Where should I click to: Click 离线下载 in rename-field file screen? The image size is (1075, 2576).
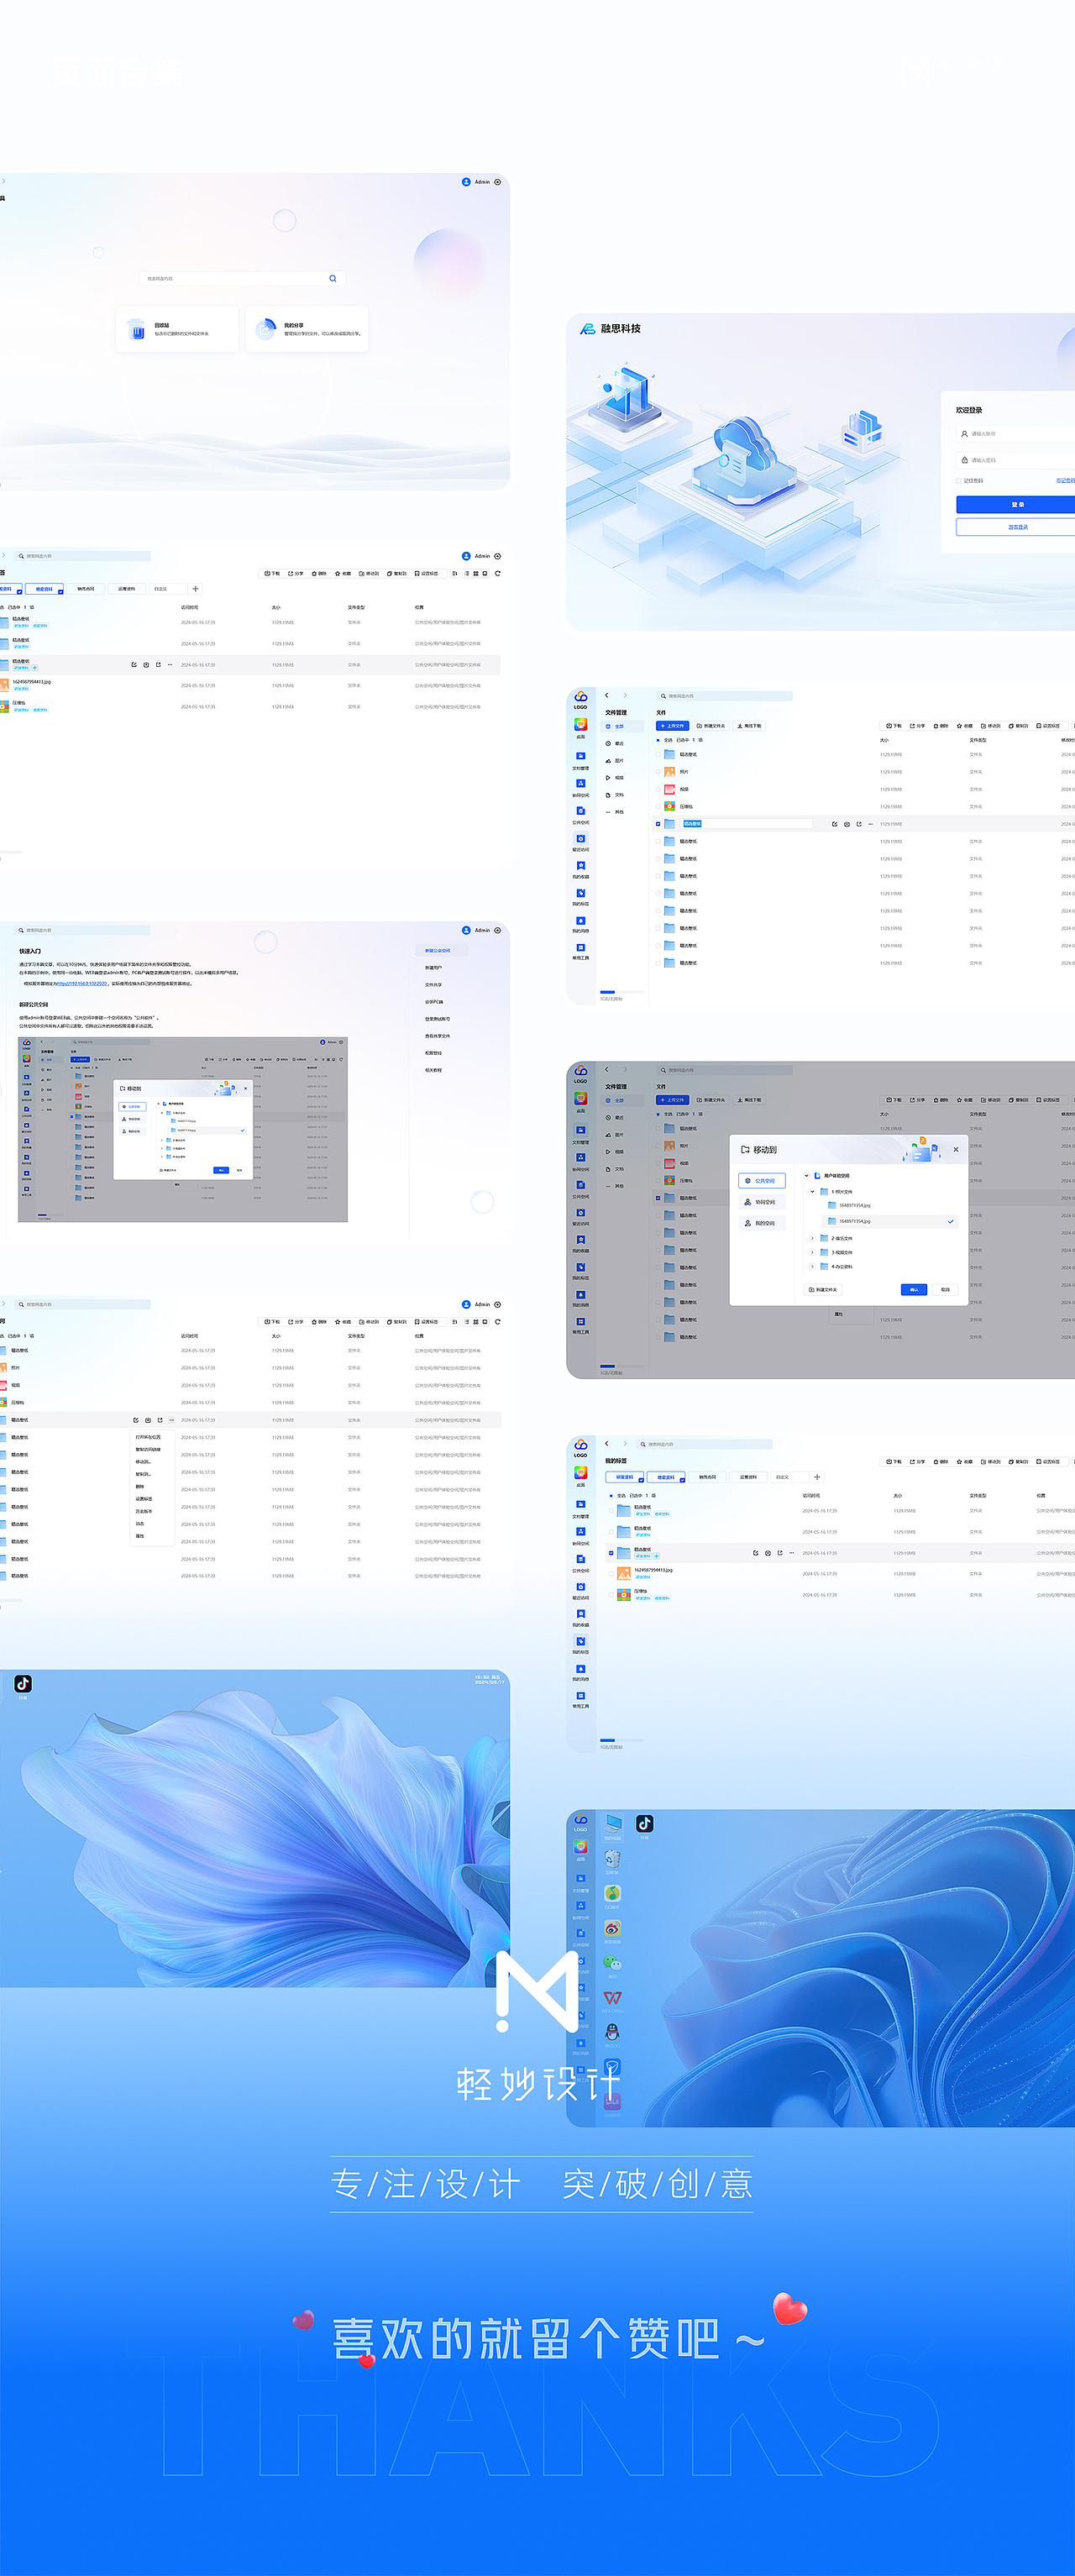749,726
